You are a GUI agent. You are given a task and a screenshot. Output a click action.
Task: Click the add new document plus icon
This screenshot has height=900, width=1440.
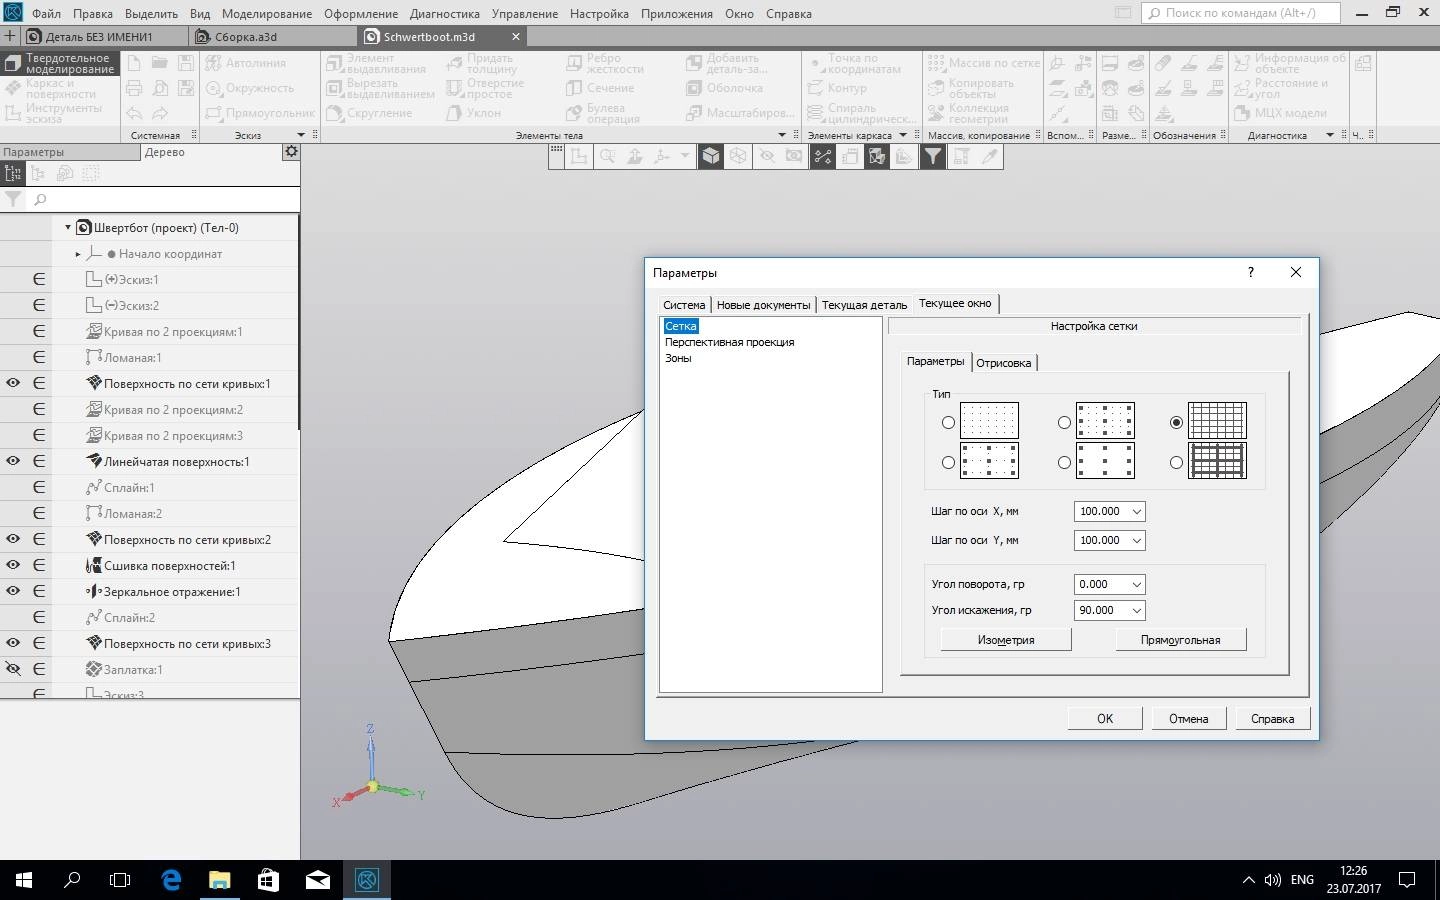[10, 36]
